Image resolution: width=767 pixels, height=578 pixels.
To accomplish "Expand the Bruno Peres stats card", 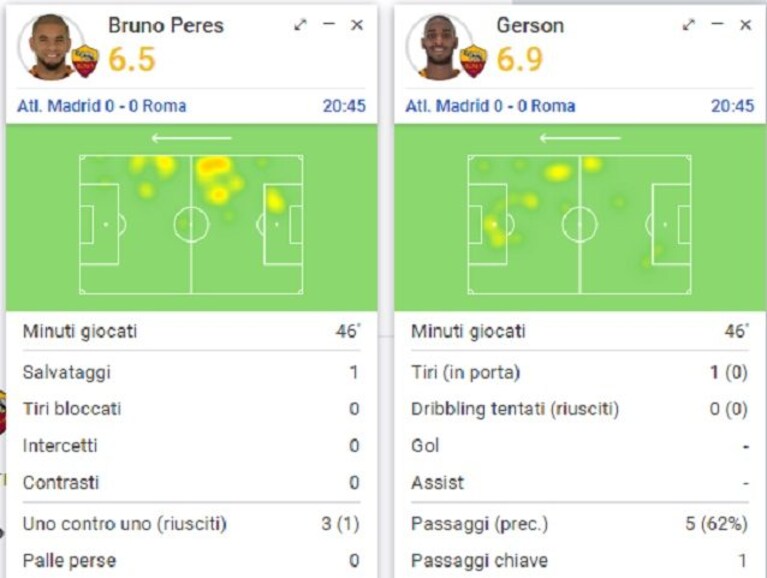I will pyautogui.click(x=300, y=24).
